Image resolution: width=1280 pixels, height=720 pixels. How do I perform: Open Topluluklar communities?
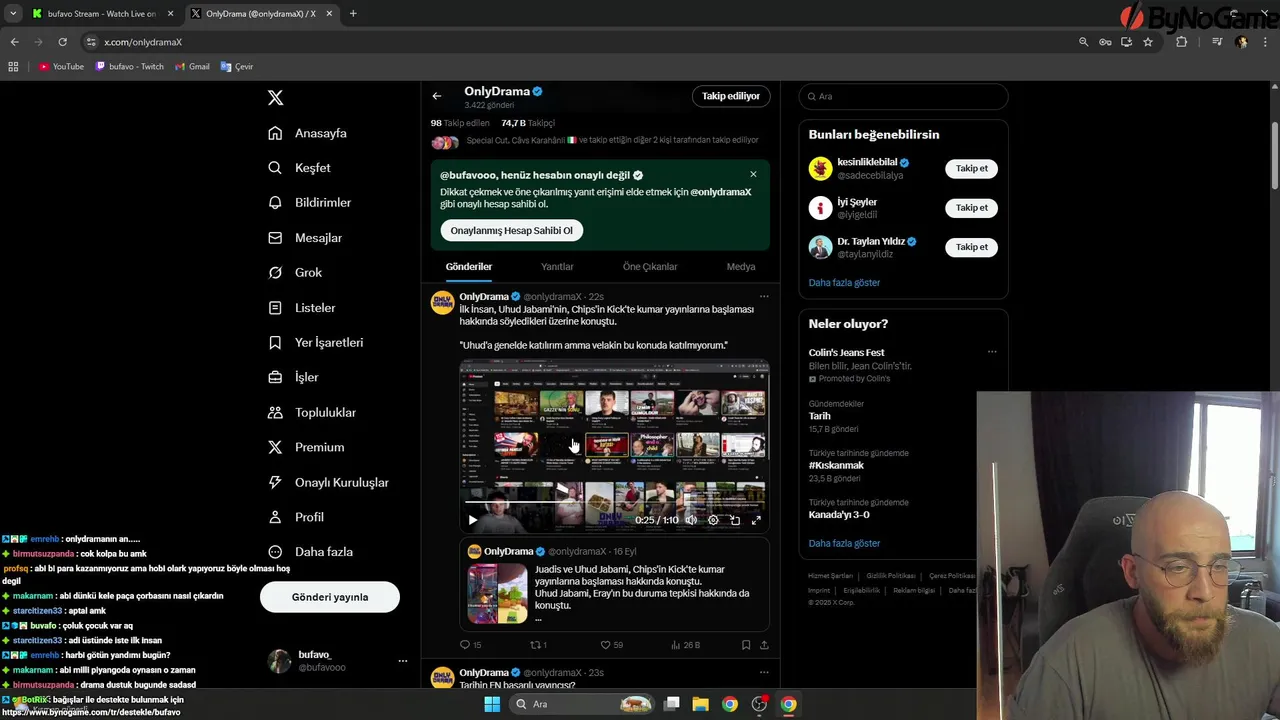click(x=312, y=413)
